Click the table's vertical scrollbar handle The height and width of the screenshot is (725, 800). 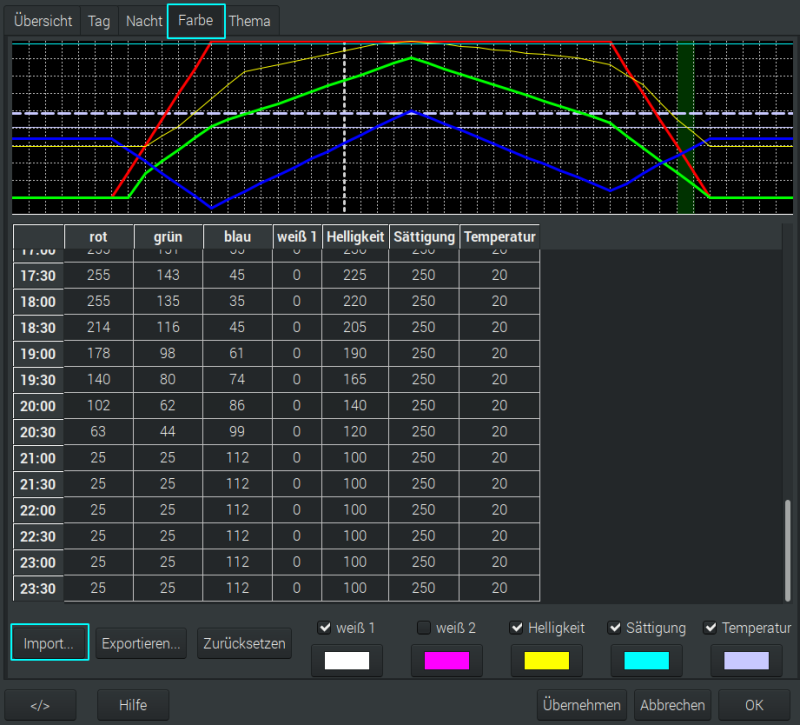[789, 548]
